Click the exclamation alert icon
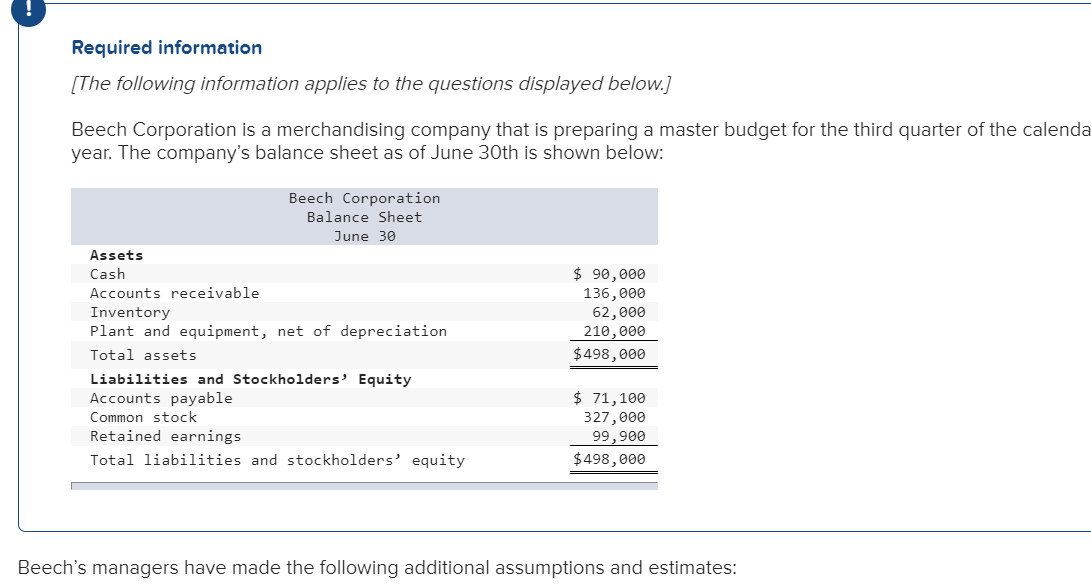1091x586 pixels. [x=29, y=10]
